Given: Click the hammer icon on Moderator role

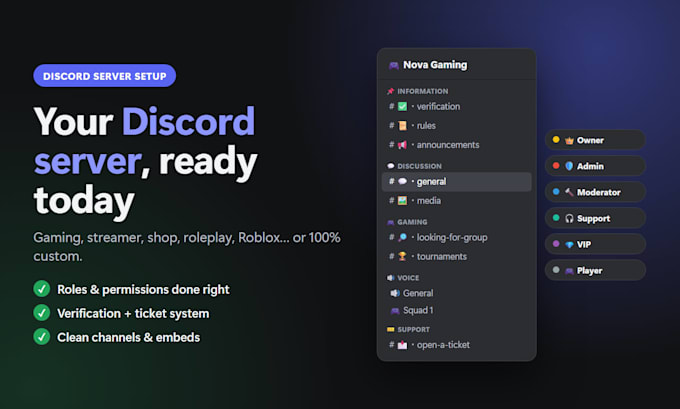Looking at the screenshot, I should [569, 192].
